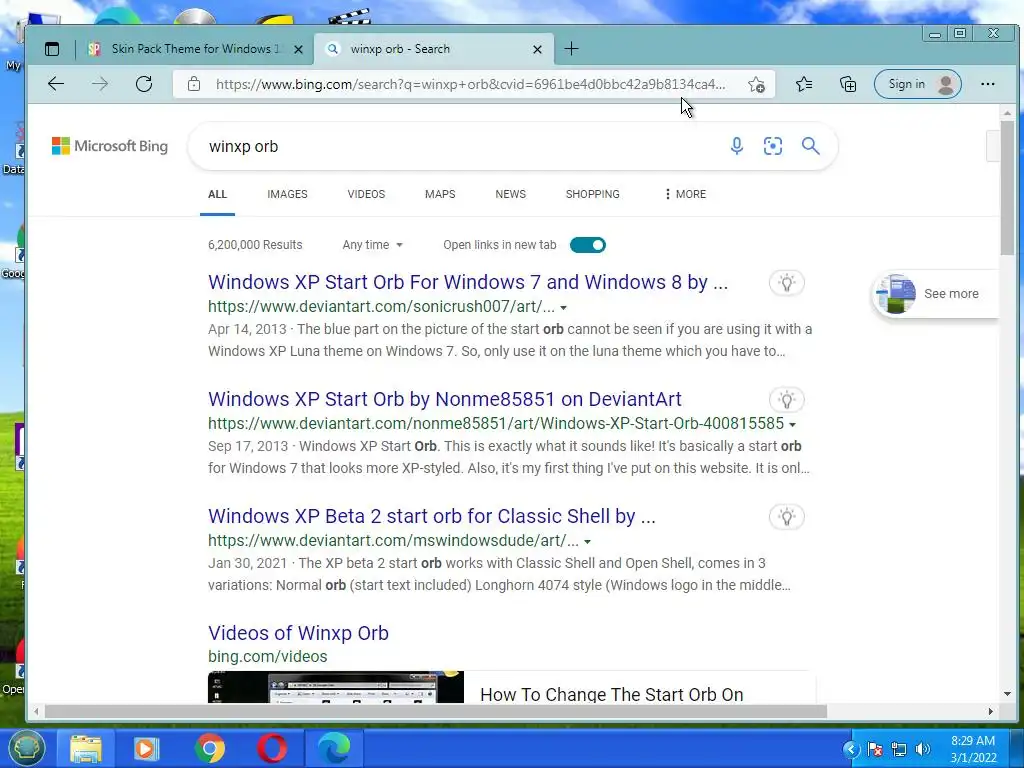Click the Microsoft Bing logo
1024x768 pixels.
pos(110,146)
